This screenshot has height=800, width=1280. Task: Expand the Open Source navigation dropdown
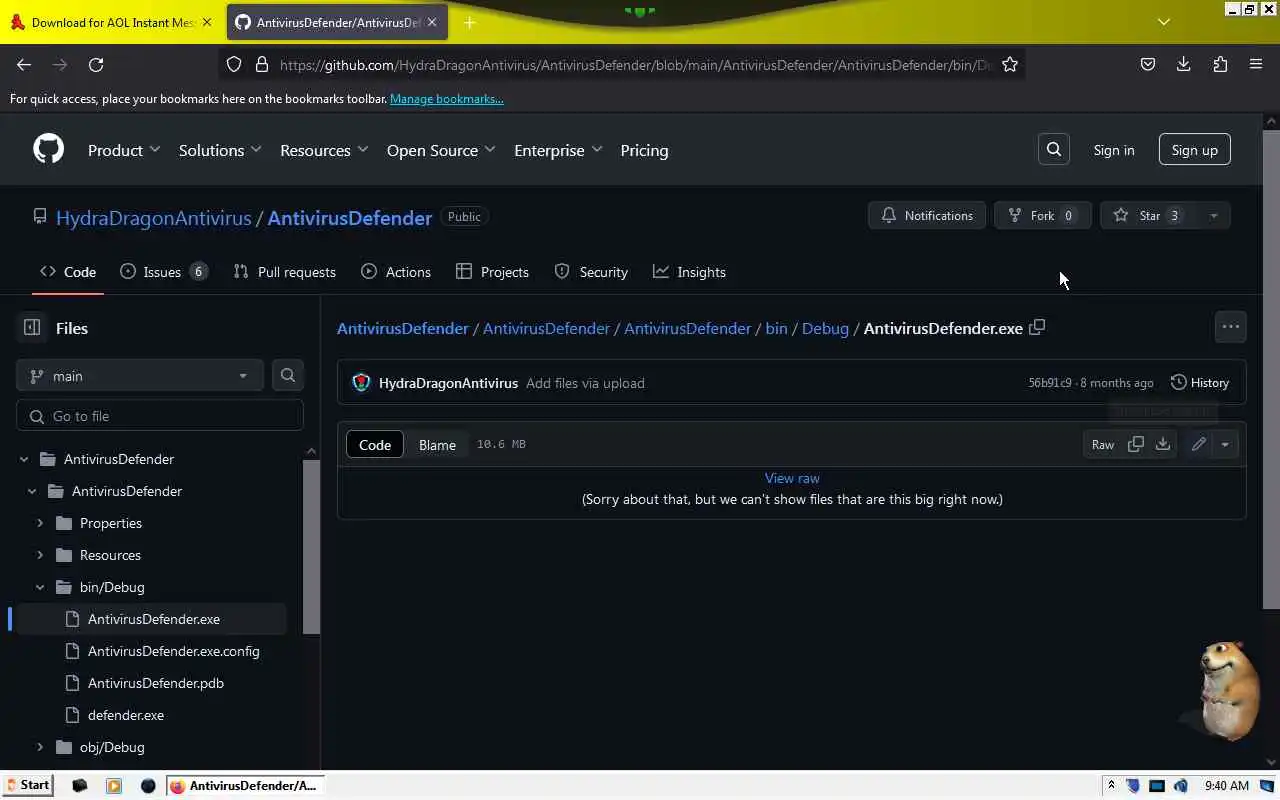[441, 150]
